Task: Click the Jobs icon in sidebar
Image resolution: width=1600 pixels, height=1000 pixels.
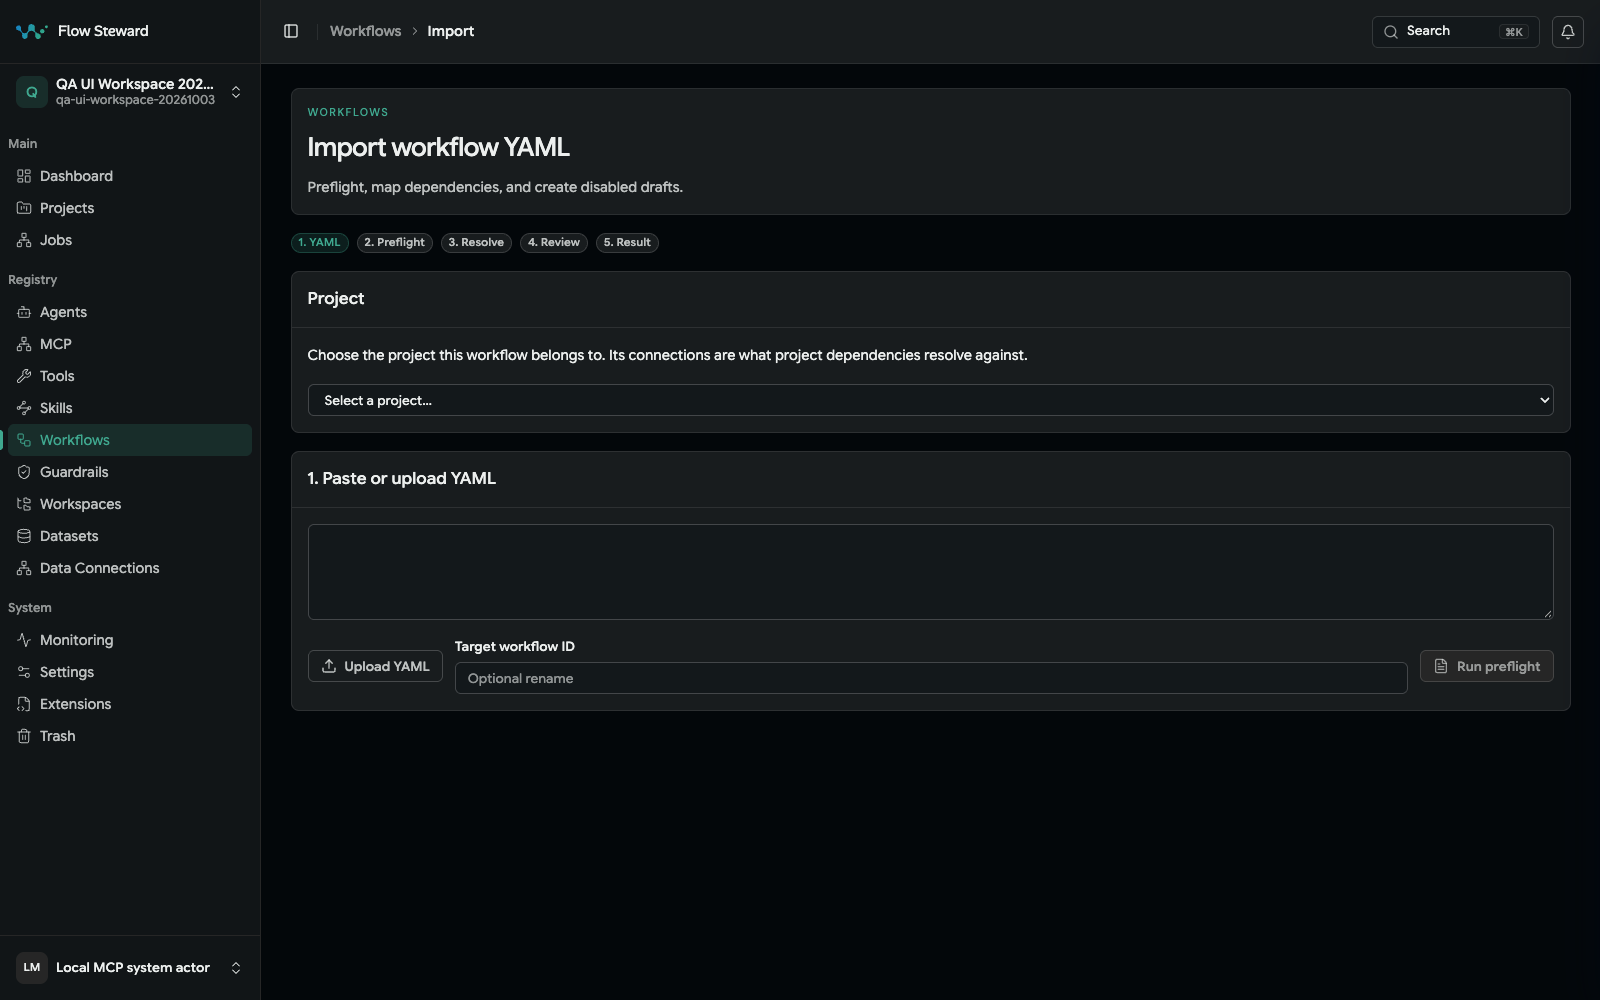Action: 24,240
